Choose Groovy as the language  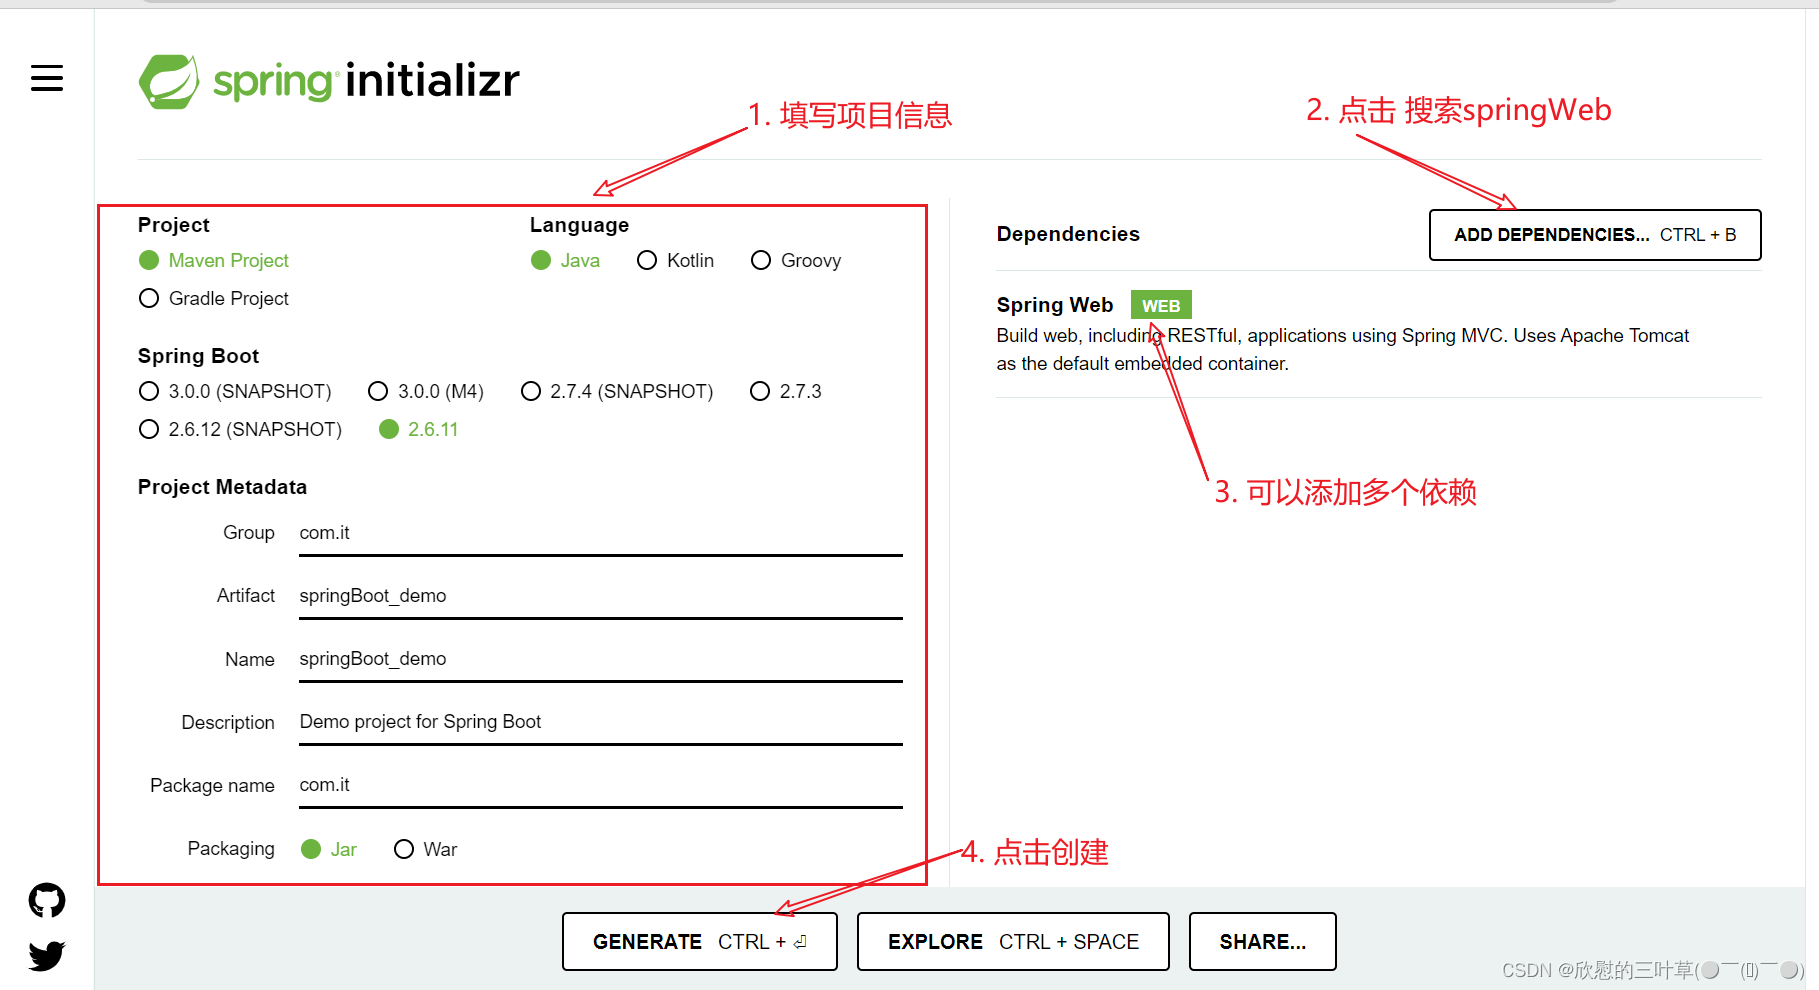click(x=796, y=261)
